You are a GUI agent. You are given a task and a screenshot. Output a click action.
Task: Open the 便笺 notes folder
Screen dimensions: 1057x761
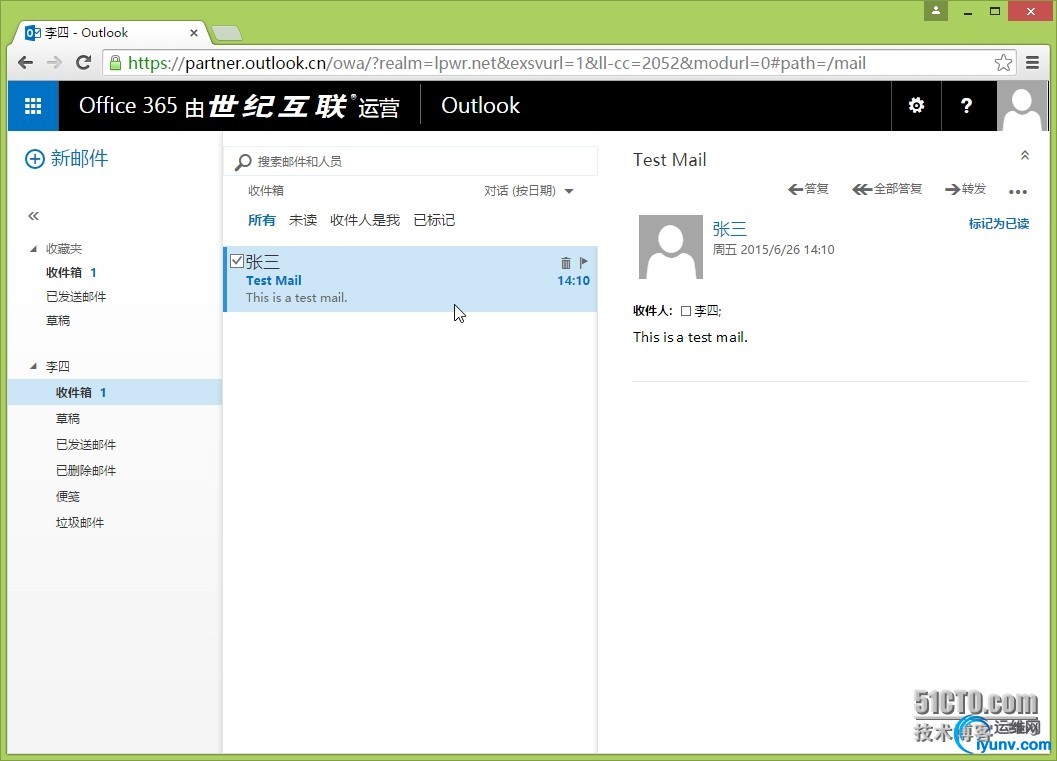pyautogui.click(x=67, y=497)
